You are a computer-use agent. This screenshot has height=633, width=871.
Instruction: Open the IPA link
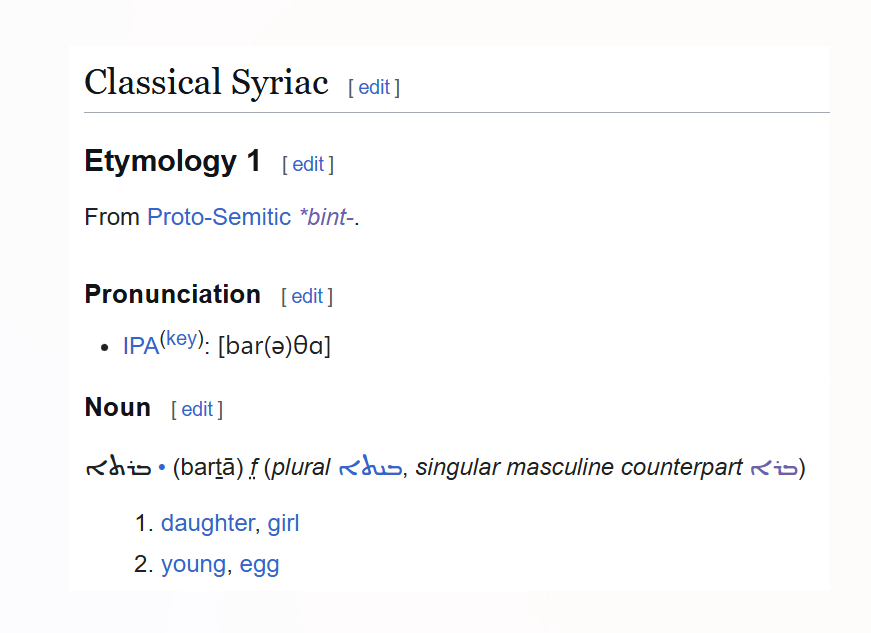click(x=141, y=346)
